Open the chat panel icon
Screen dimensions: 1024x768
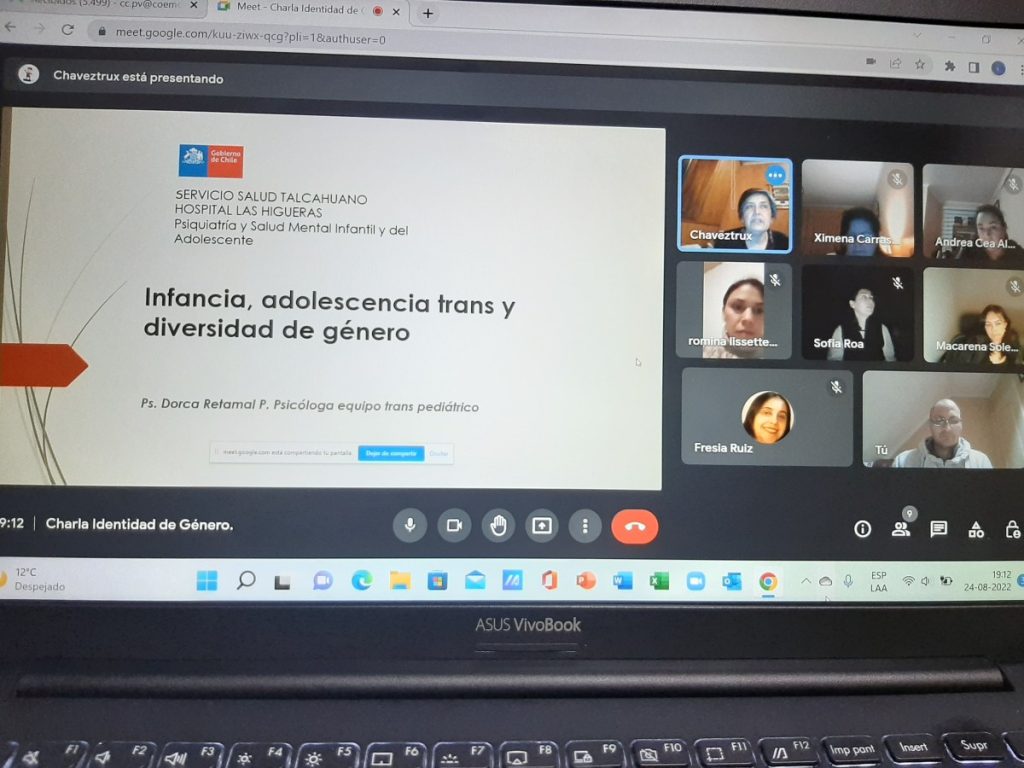[938, 529]
